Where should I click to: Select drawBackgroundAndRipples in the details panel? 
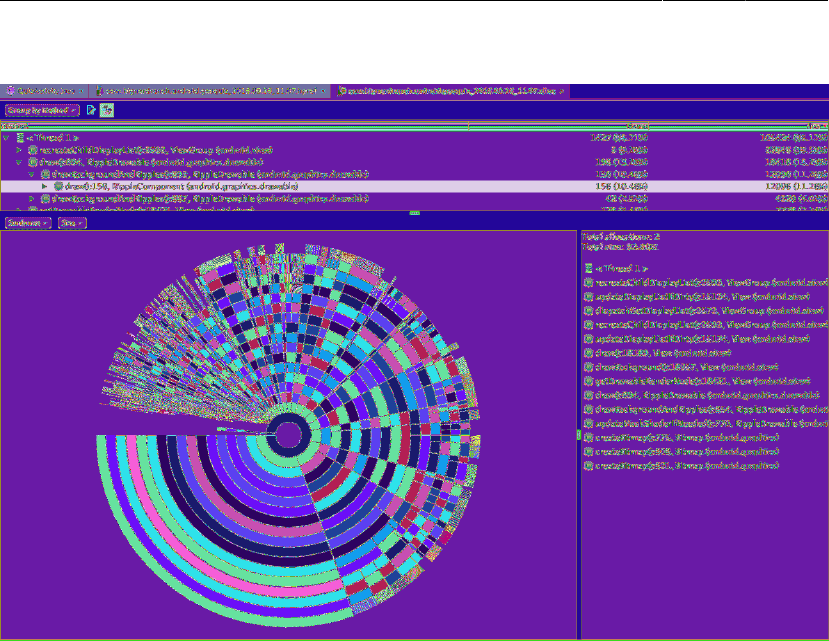(712, 409)
